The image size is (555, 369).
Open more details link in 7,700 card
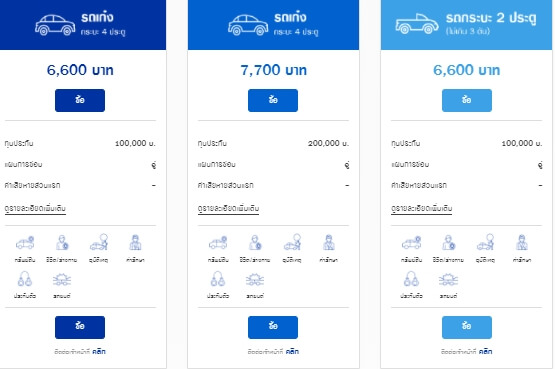pyautogui.click(x=228, y=209)
